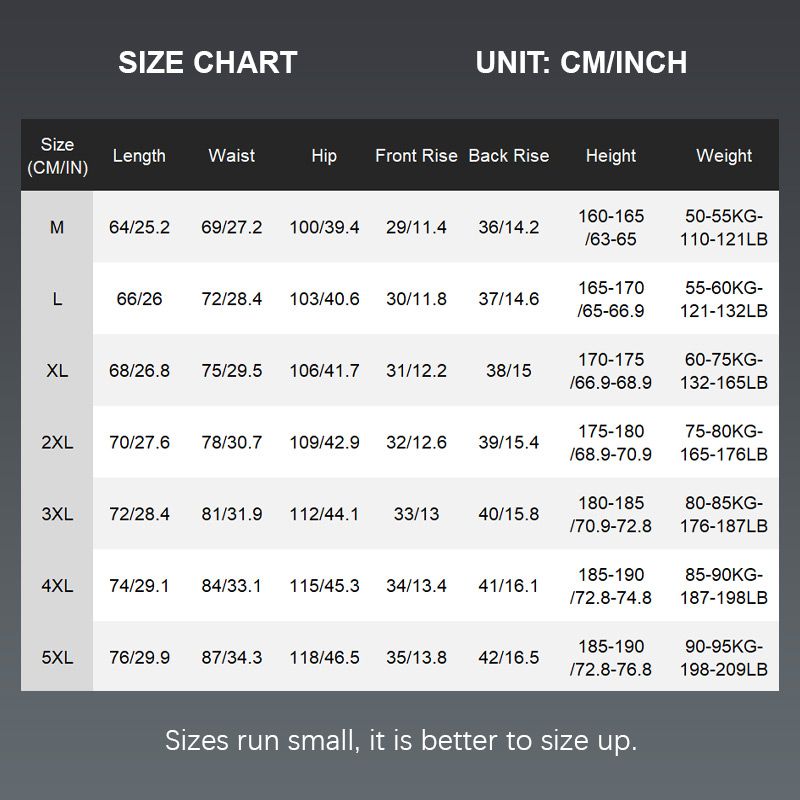Select the Waist column header

231,156
